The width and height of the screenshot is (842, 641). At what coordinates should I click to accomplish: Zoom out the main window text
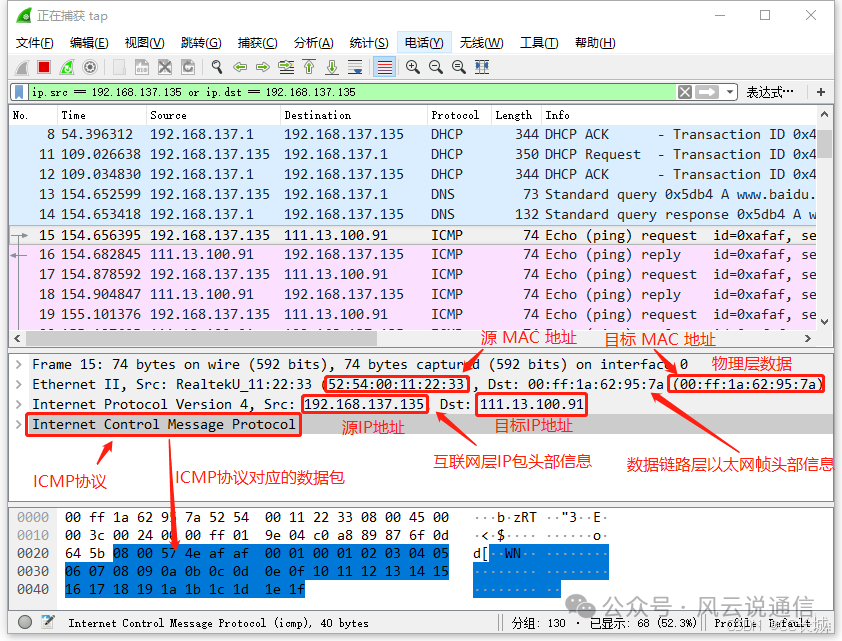pyautogui.click(x=436, y=67)
